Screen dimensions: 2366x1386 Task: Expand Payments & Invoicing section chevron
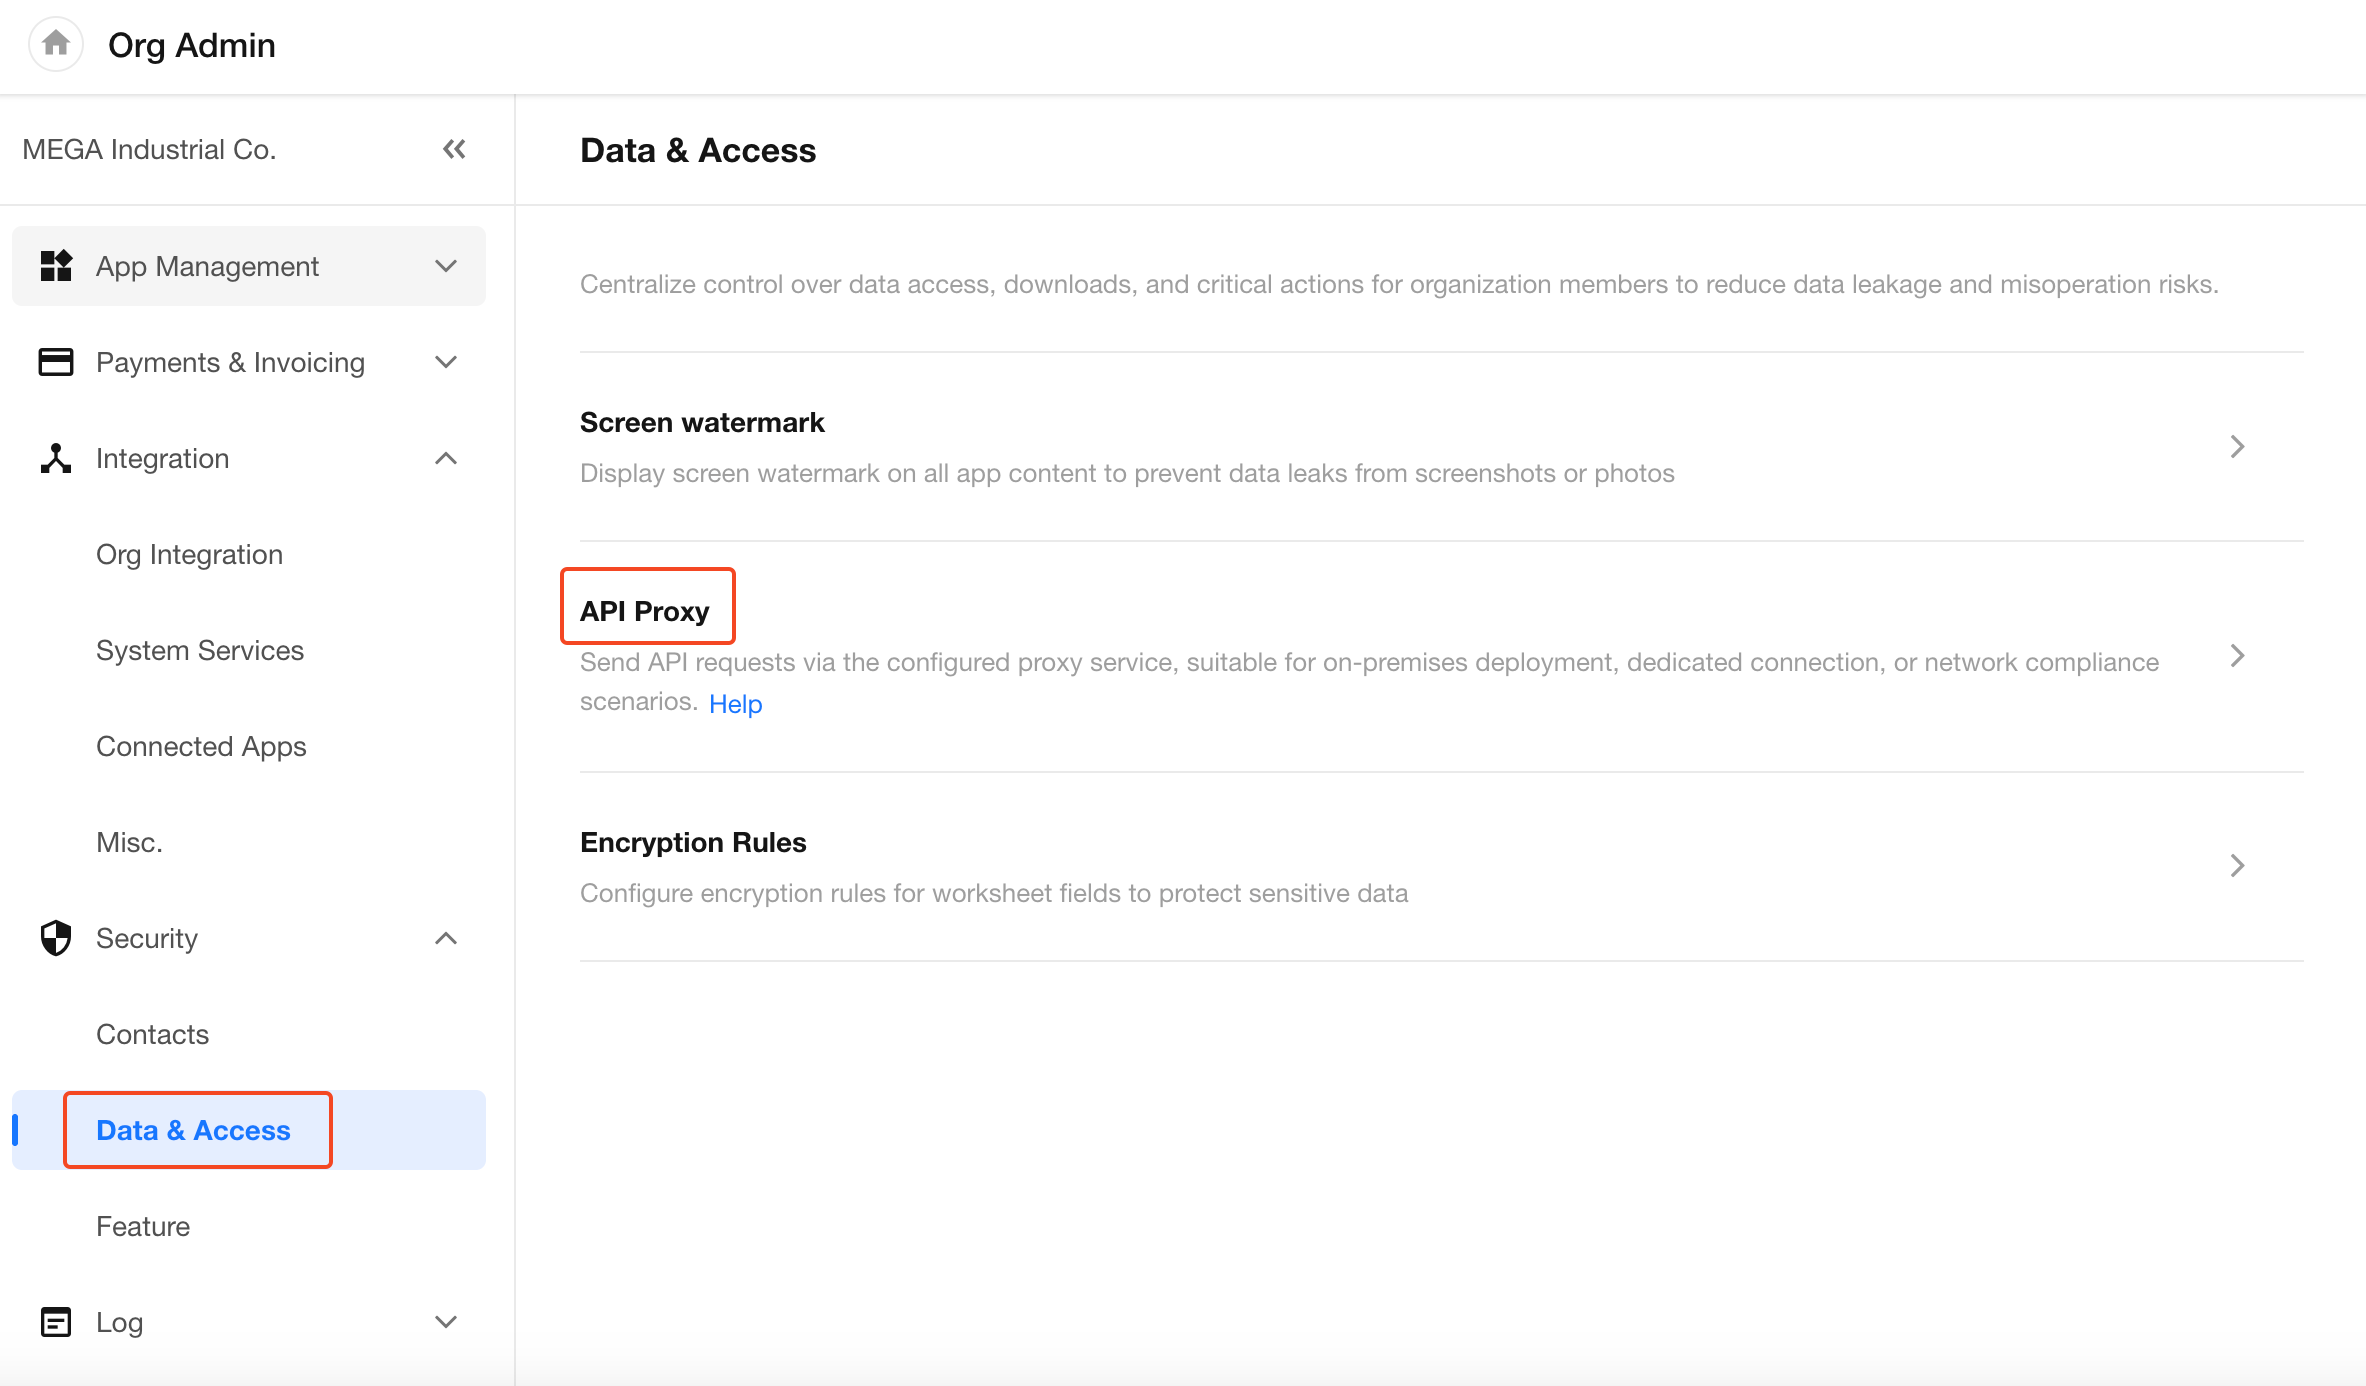coord(446,362)
